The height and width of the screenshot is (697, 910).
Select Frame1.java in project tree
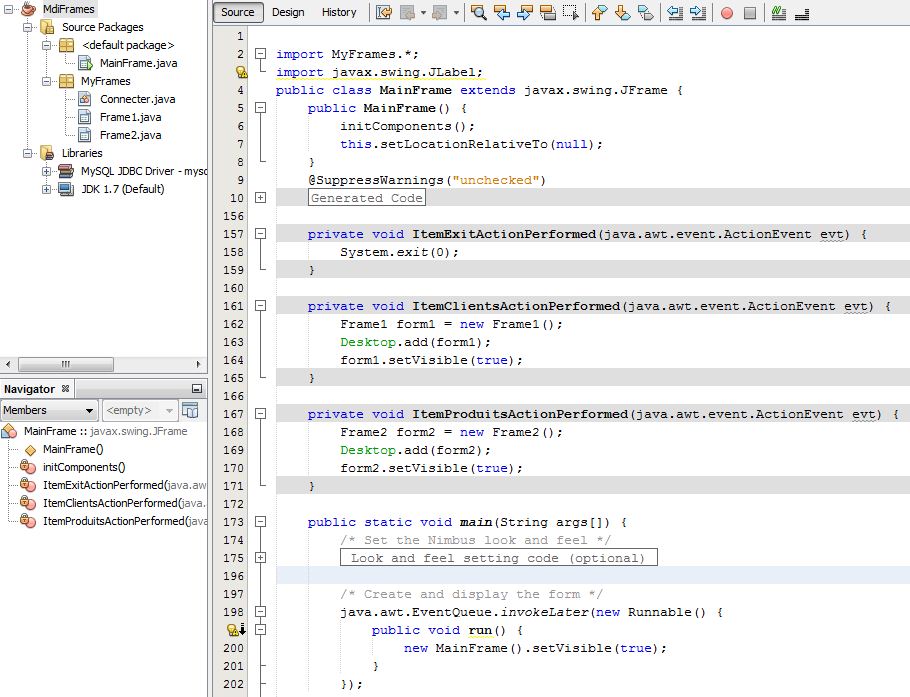click(131, 117)
